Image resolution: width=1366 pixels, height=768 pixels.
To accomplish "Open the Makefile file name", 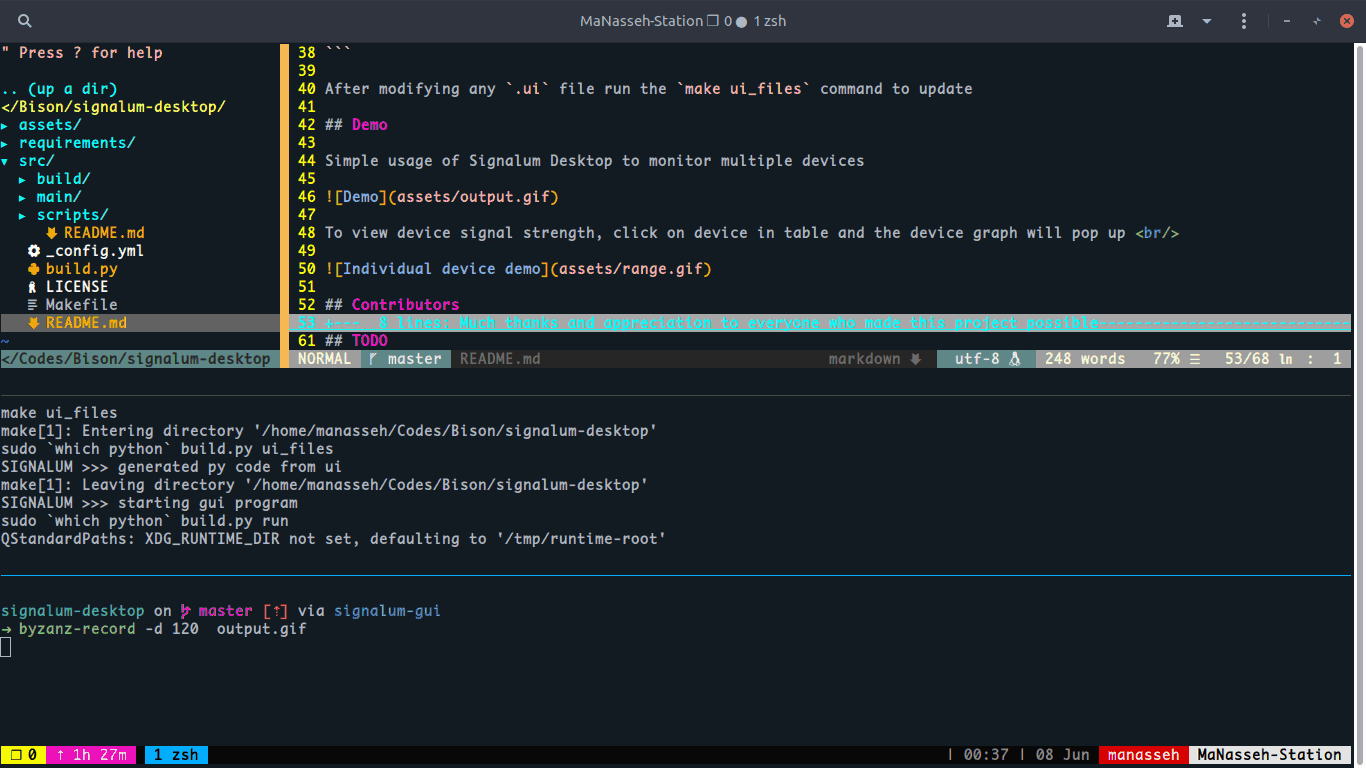I will click(82, 305).
